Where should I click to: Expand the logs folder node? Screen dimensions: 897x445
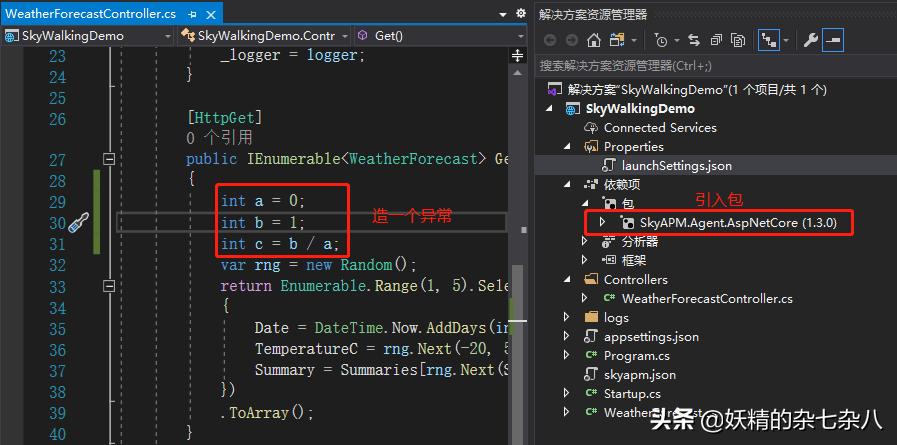point(567,317)
